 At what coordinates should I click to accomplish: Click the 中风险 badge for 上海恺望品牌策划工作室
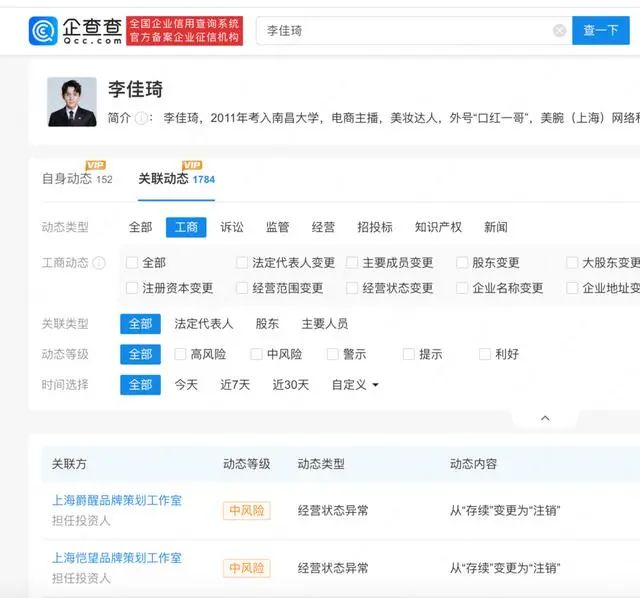click(x=246, y=568)
